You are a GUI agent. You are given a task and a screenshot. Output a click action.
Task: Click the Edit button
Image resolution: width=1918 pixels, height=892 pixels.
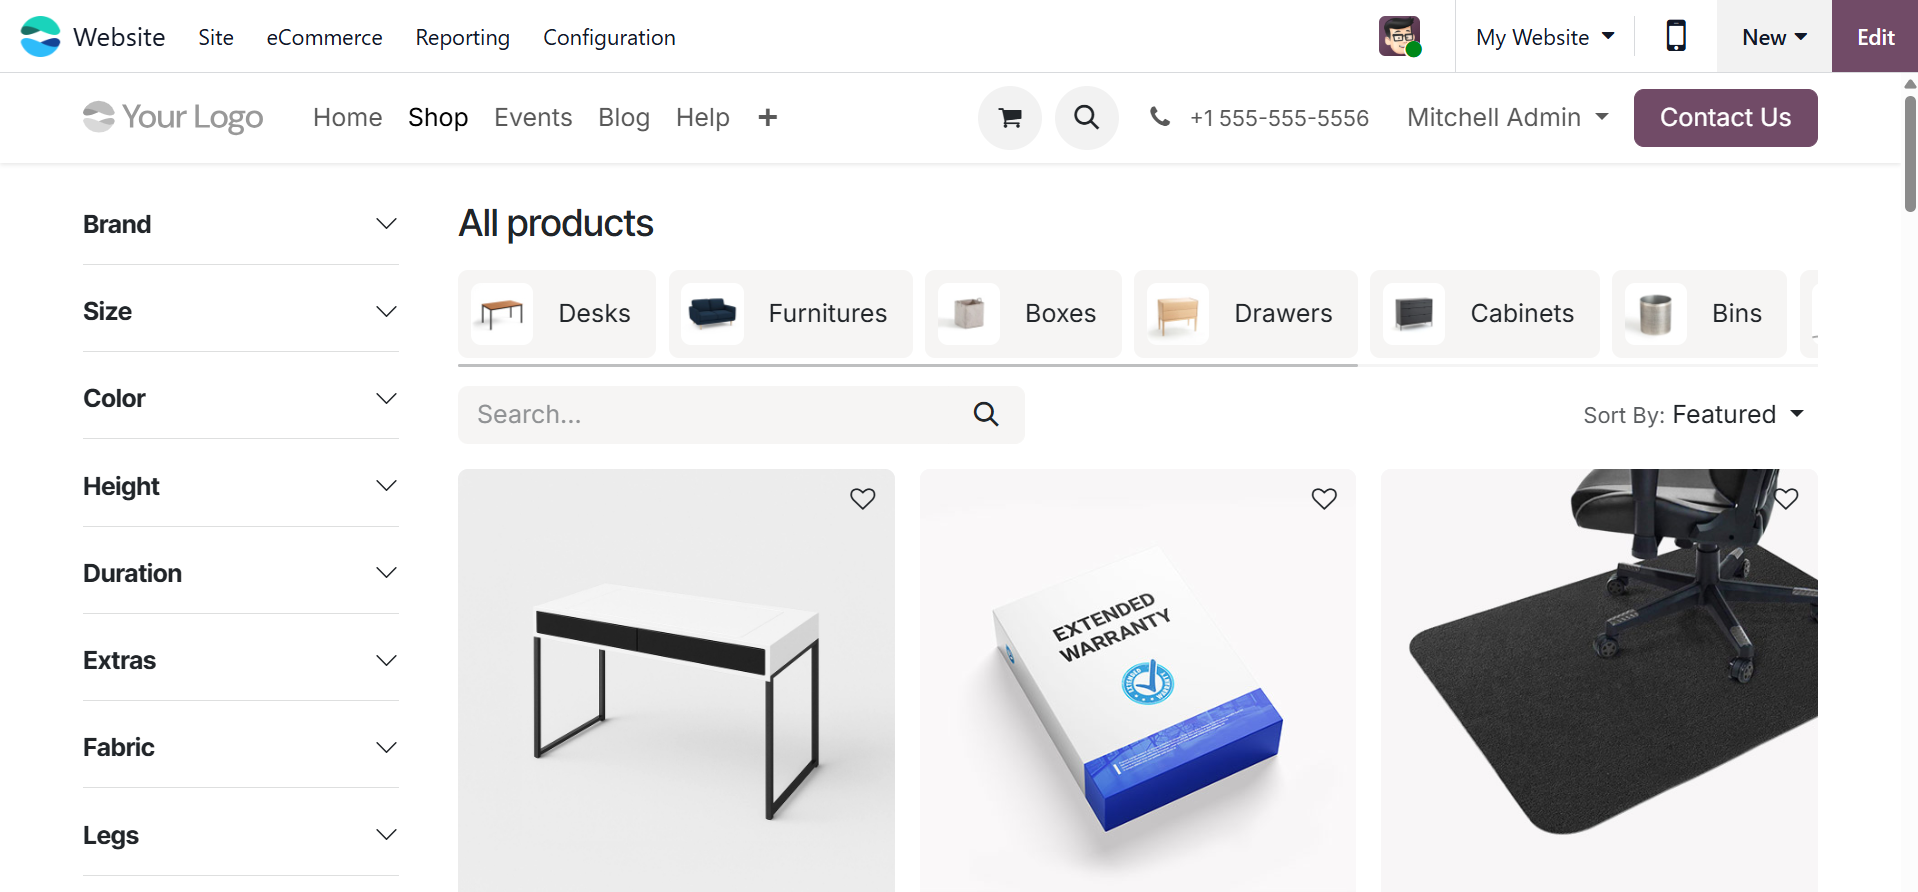point(1875,37)
